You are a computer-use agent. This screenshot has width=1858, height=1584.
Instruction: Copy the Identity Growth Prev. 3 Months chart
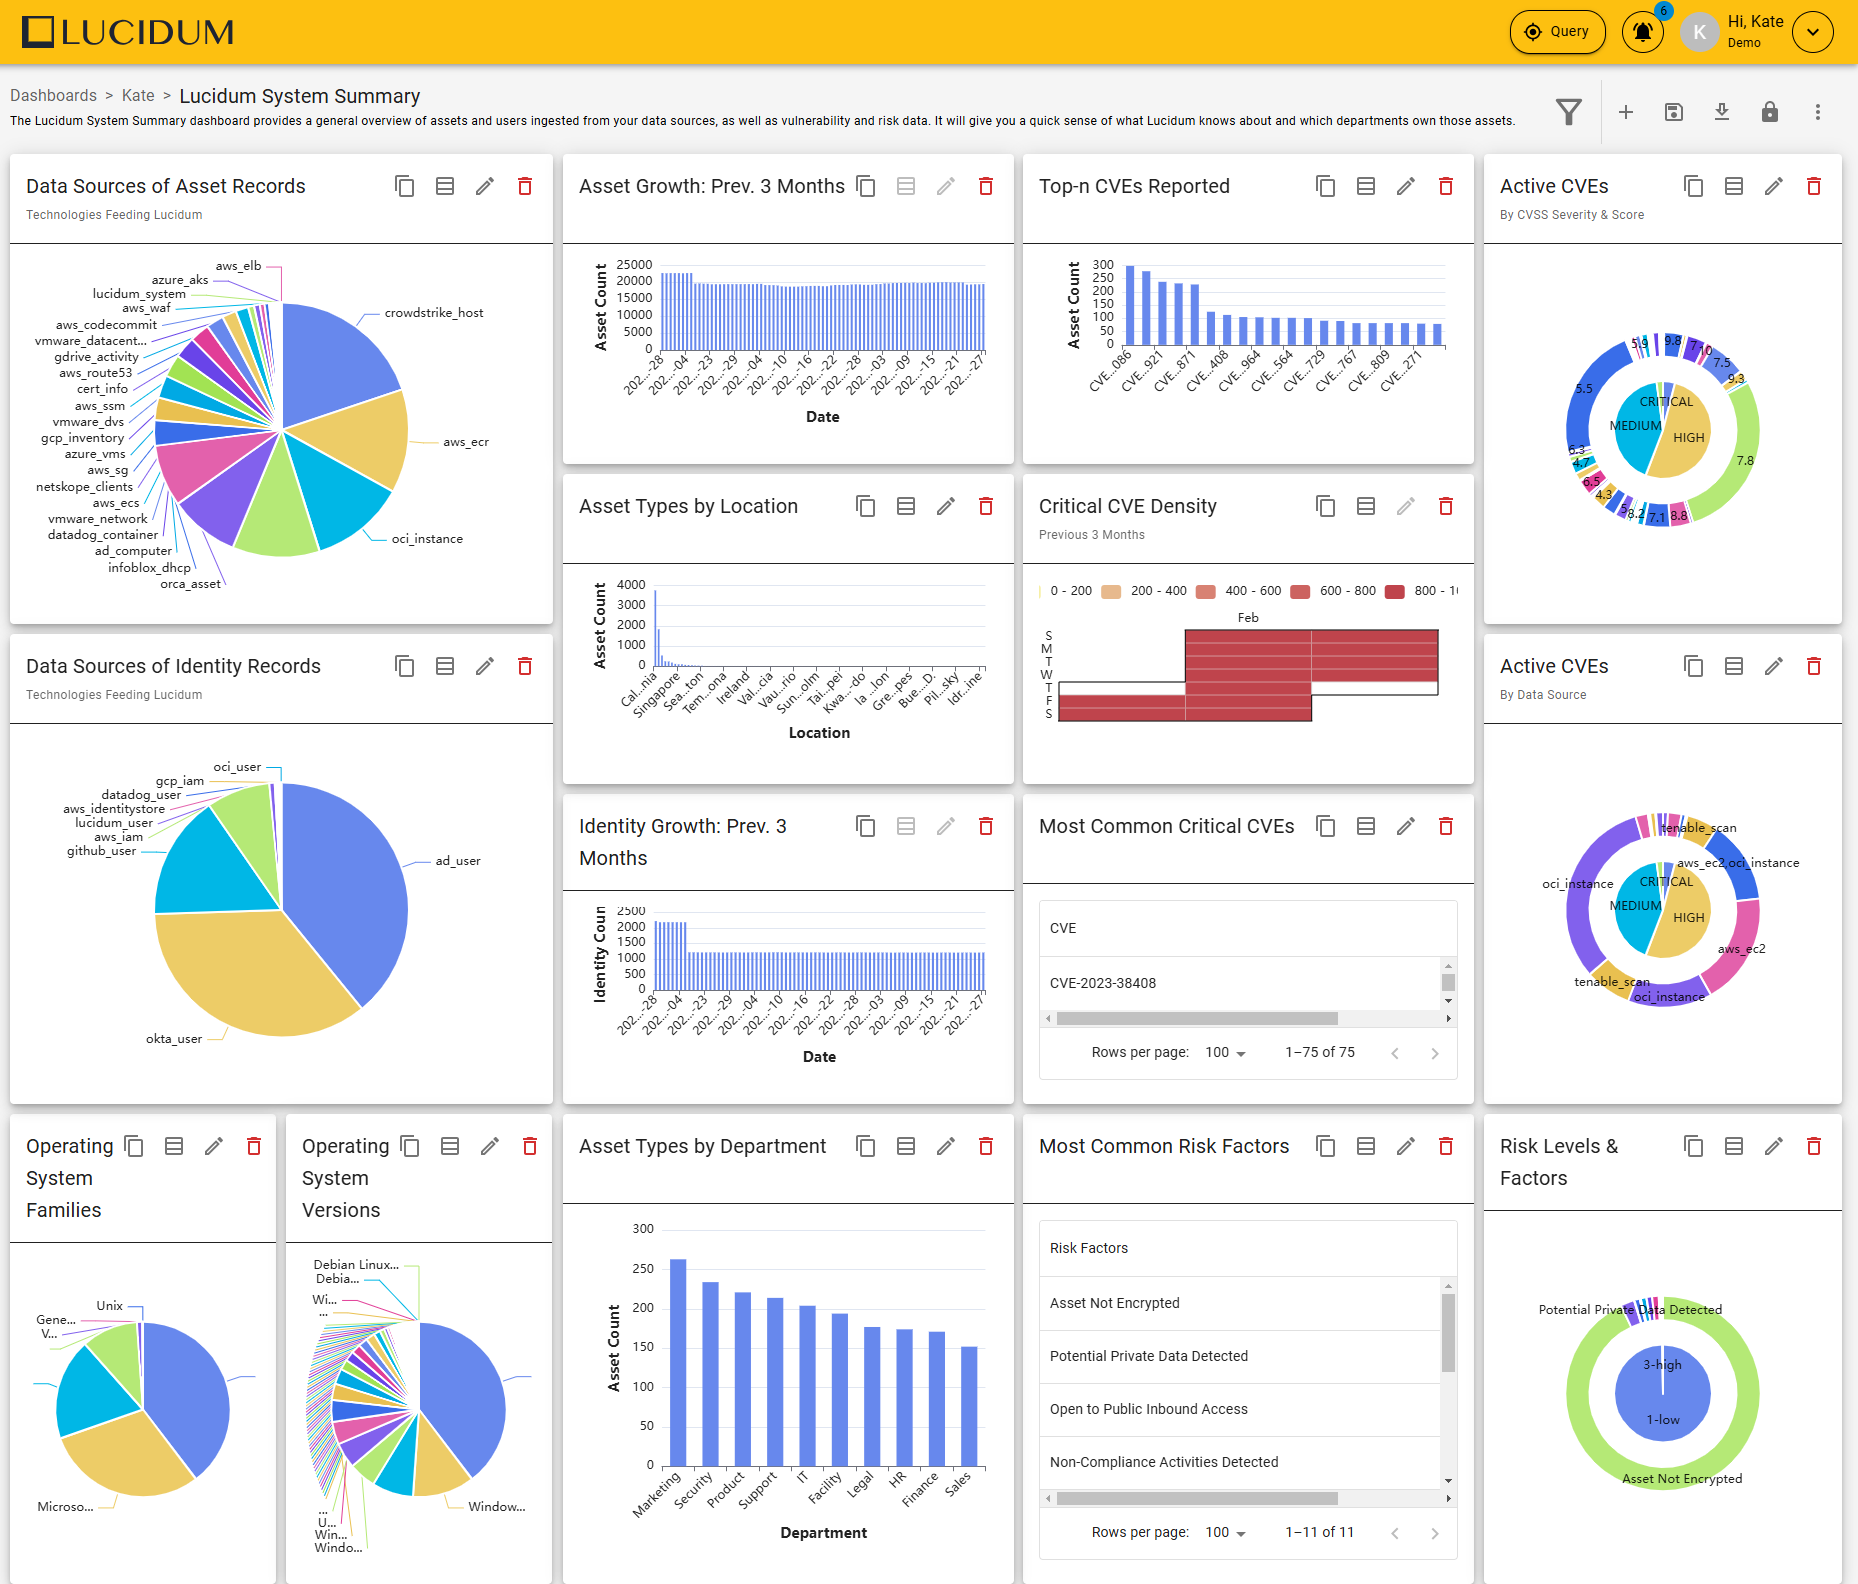tap(866, 826)
